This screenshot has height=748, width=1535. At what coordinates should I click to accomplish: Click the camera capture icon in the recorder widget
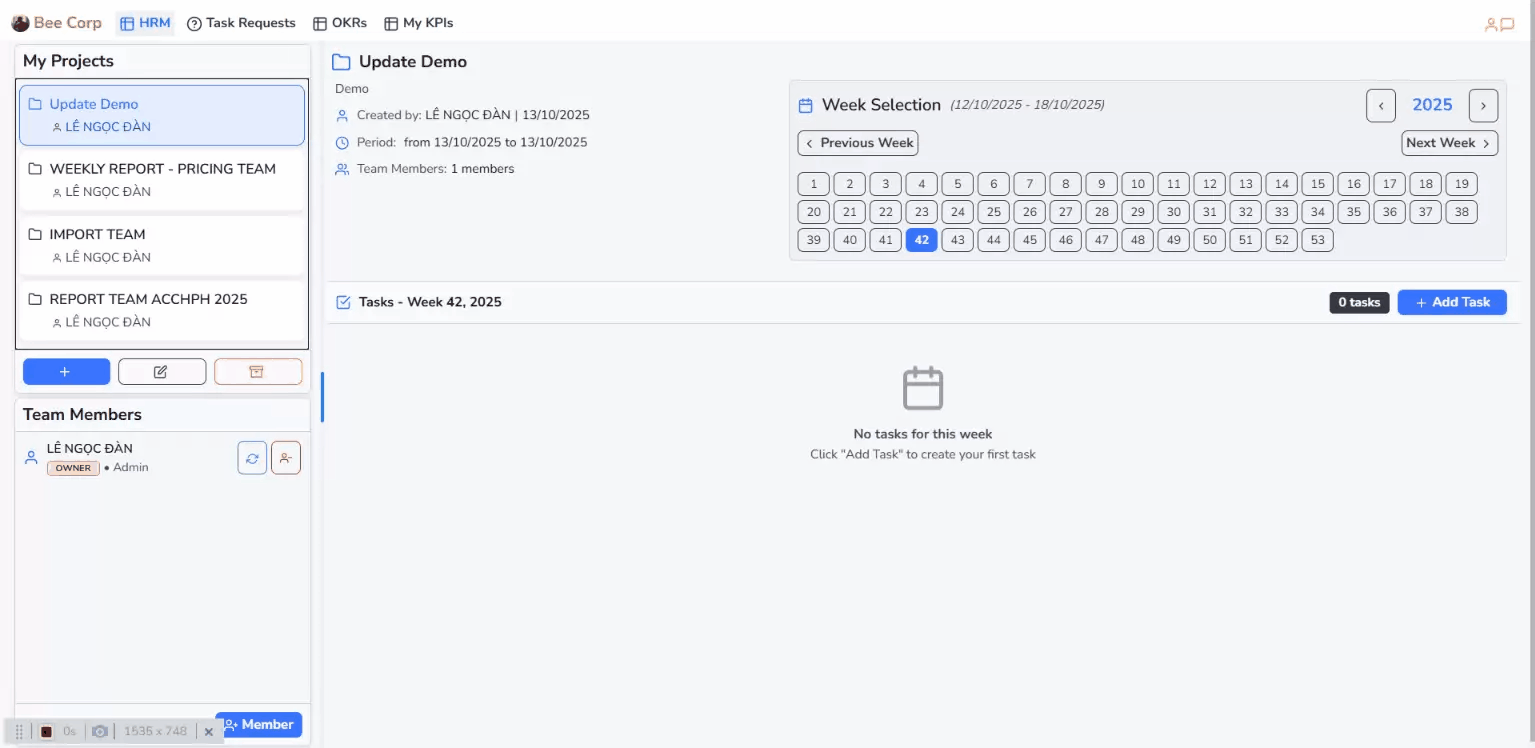(99, 730)
